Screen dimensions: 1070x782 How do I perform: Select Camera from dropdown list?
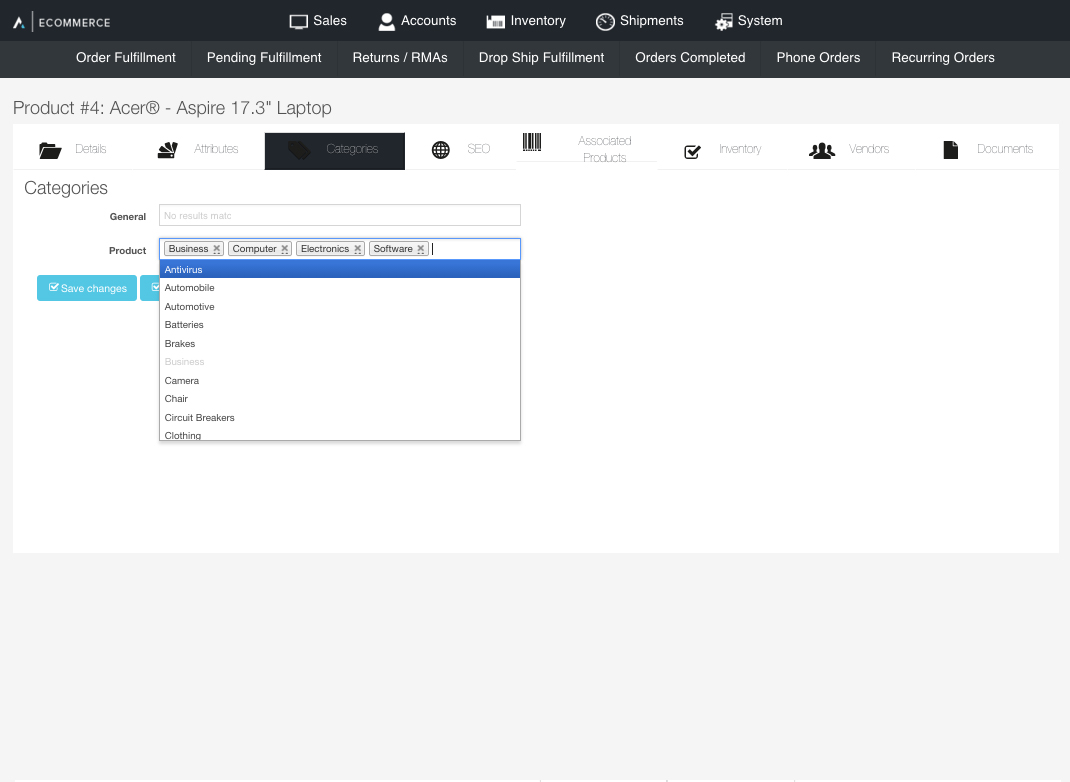[x=340, y=380]
